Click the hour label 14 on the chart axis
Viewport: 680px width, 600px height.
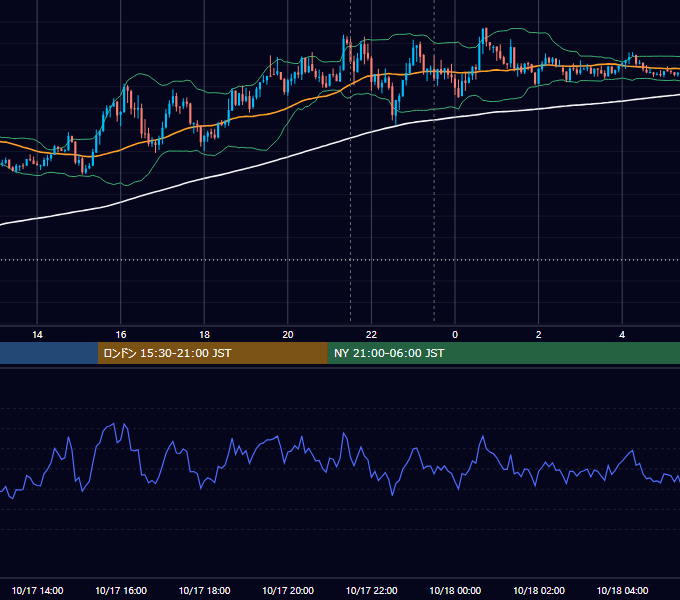point(37,335)
